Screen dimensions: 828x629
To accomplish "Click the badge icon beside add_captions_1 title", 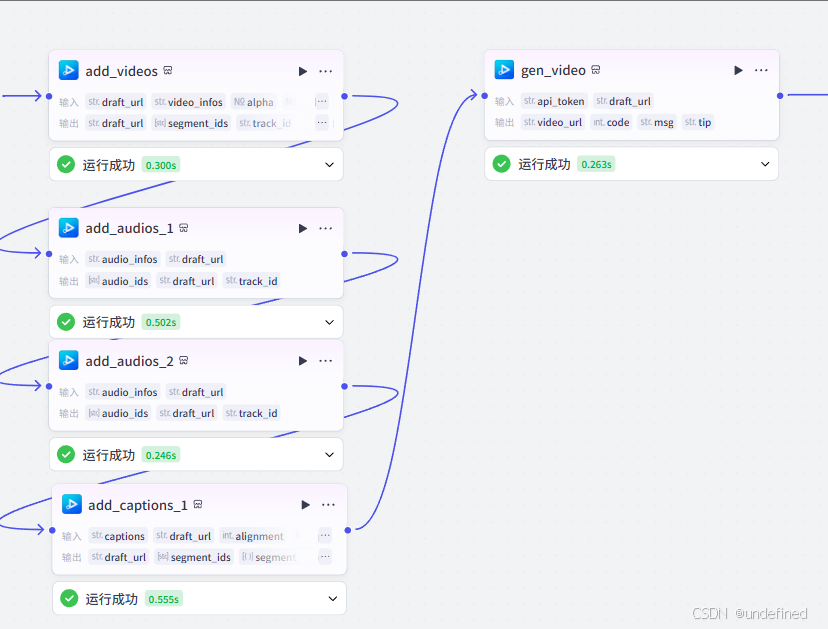I will (x=198, y=504).
